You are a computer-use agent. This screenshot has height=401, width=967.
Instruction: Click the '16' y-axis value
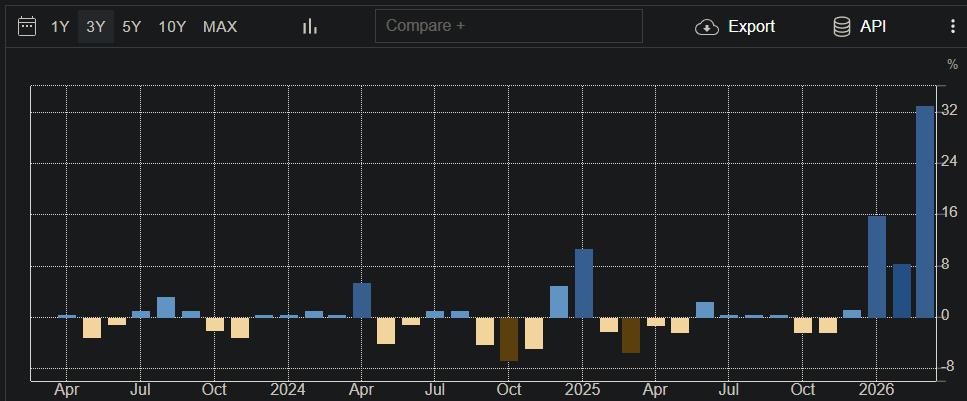[950, 213]
